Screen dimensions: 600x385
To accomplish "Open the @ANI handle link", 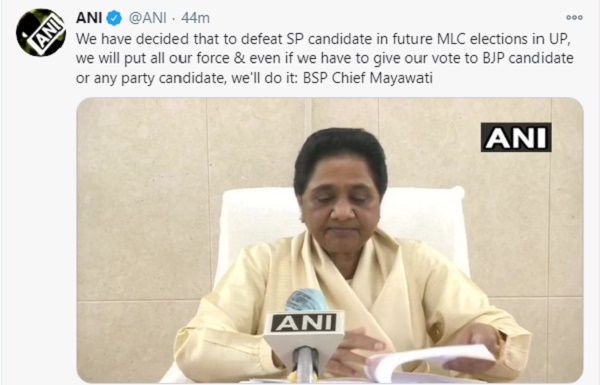I will [x=148, y=18].
